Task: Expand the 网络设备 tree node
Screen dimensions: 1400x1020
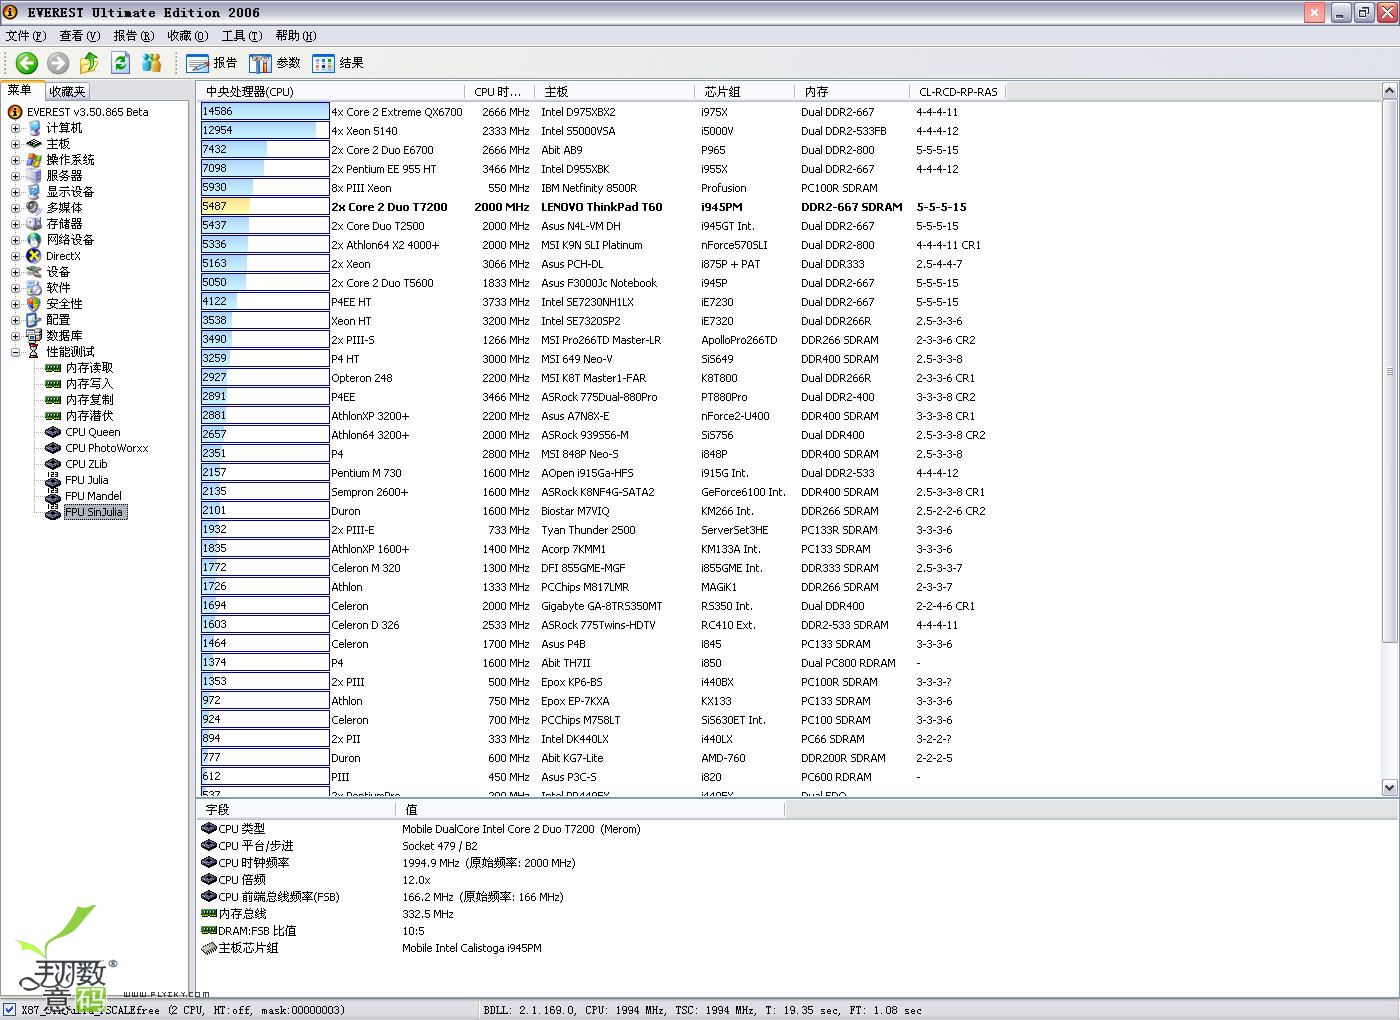Action: [x=15, y=240]
